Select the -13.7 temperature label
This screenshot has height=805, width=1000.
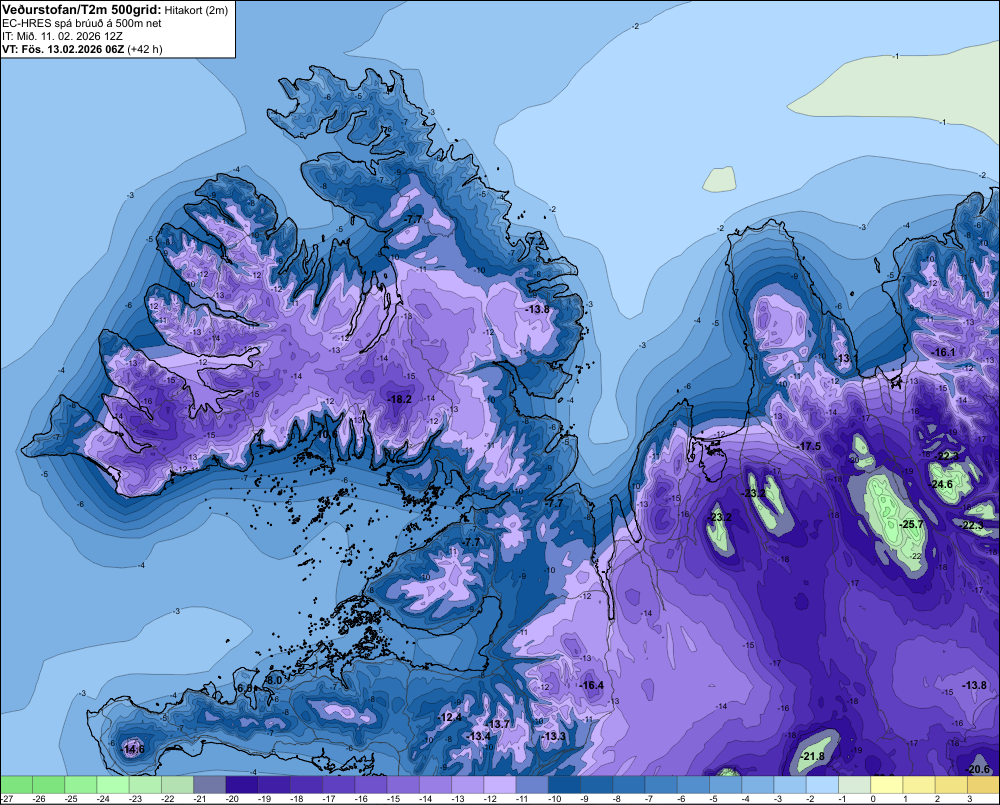click(x=499, y=724)
